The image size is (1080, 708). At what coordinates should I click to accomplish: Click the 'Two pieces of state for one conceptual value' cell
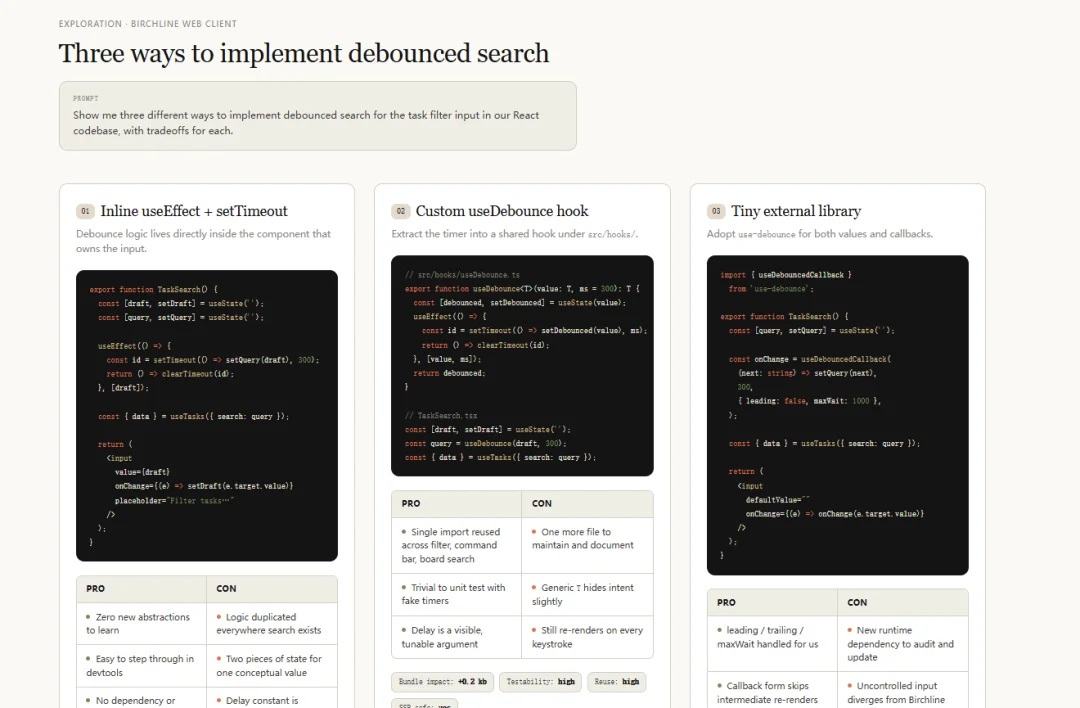(272, 666)
